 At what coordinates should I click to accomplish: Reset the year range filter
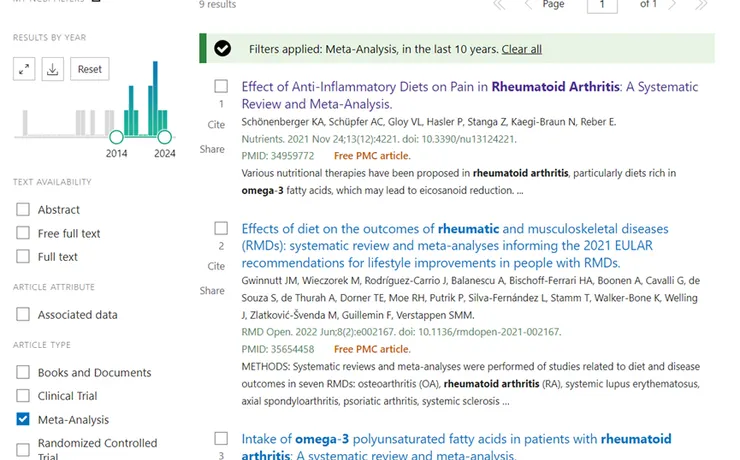tap(90, 69)
